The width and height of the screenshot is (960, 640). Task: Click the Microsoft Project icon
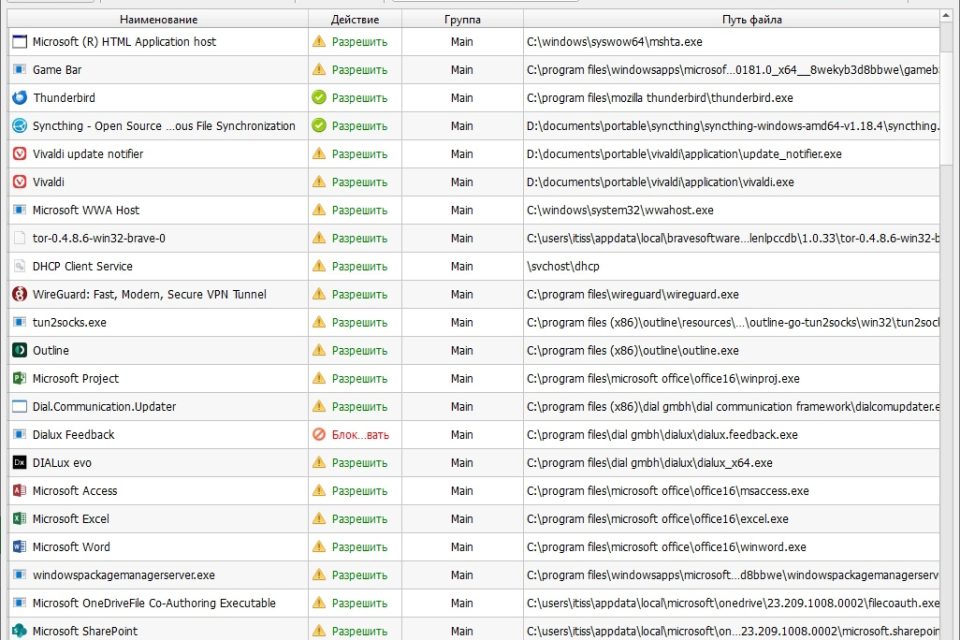point(20,378)
